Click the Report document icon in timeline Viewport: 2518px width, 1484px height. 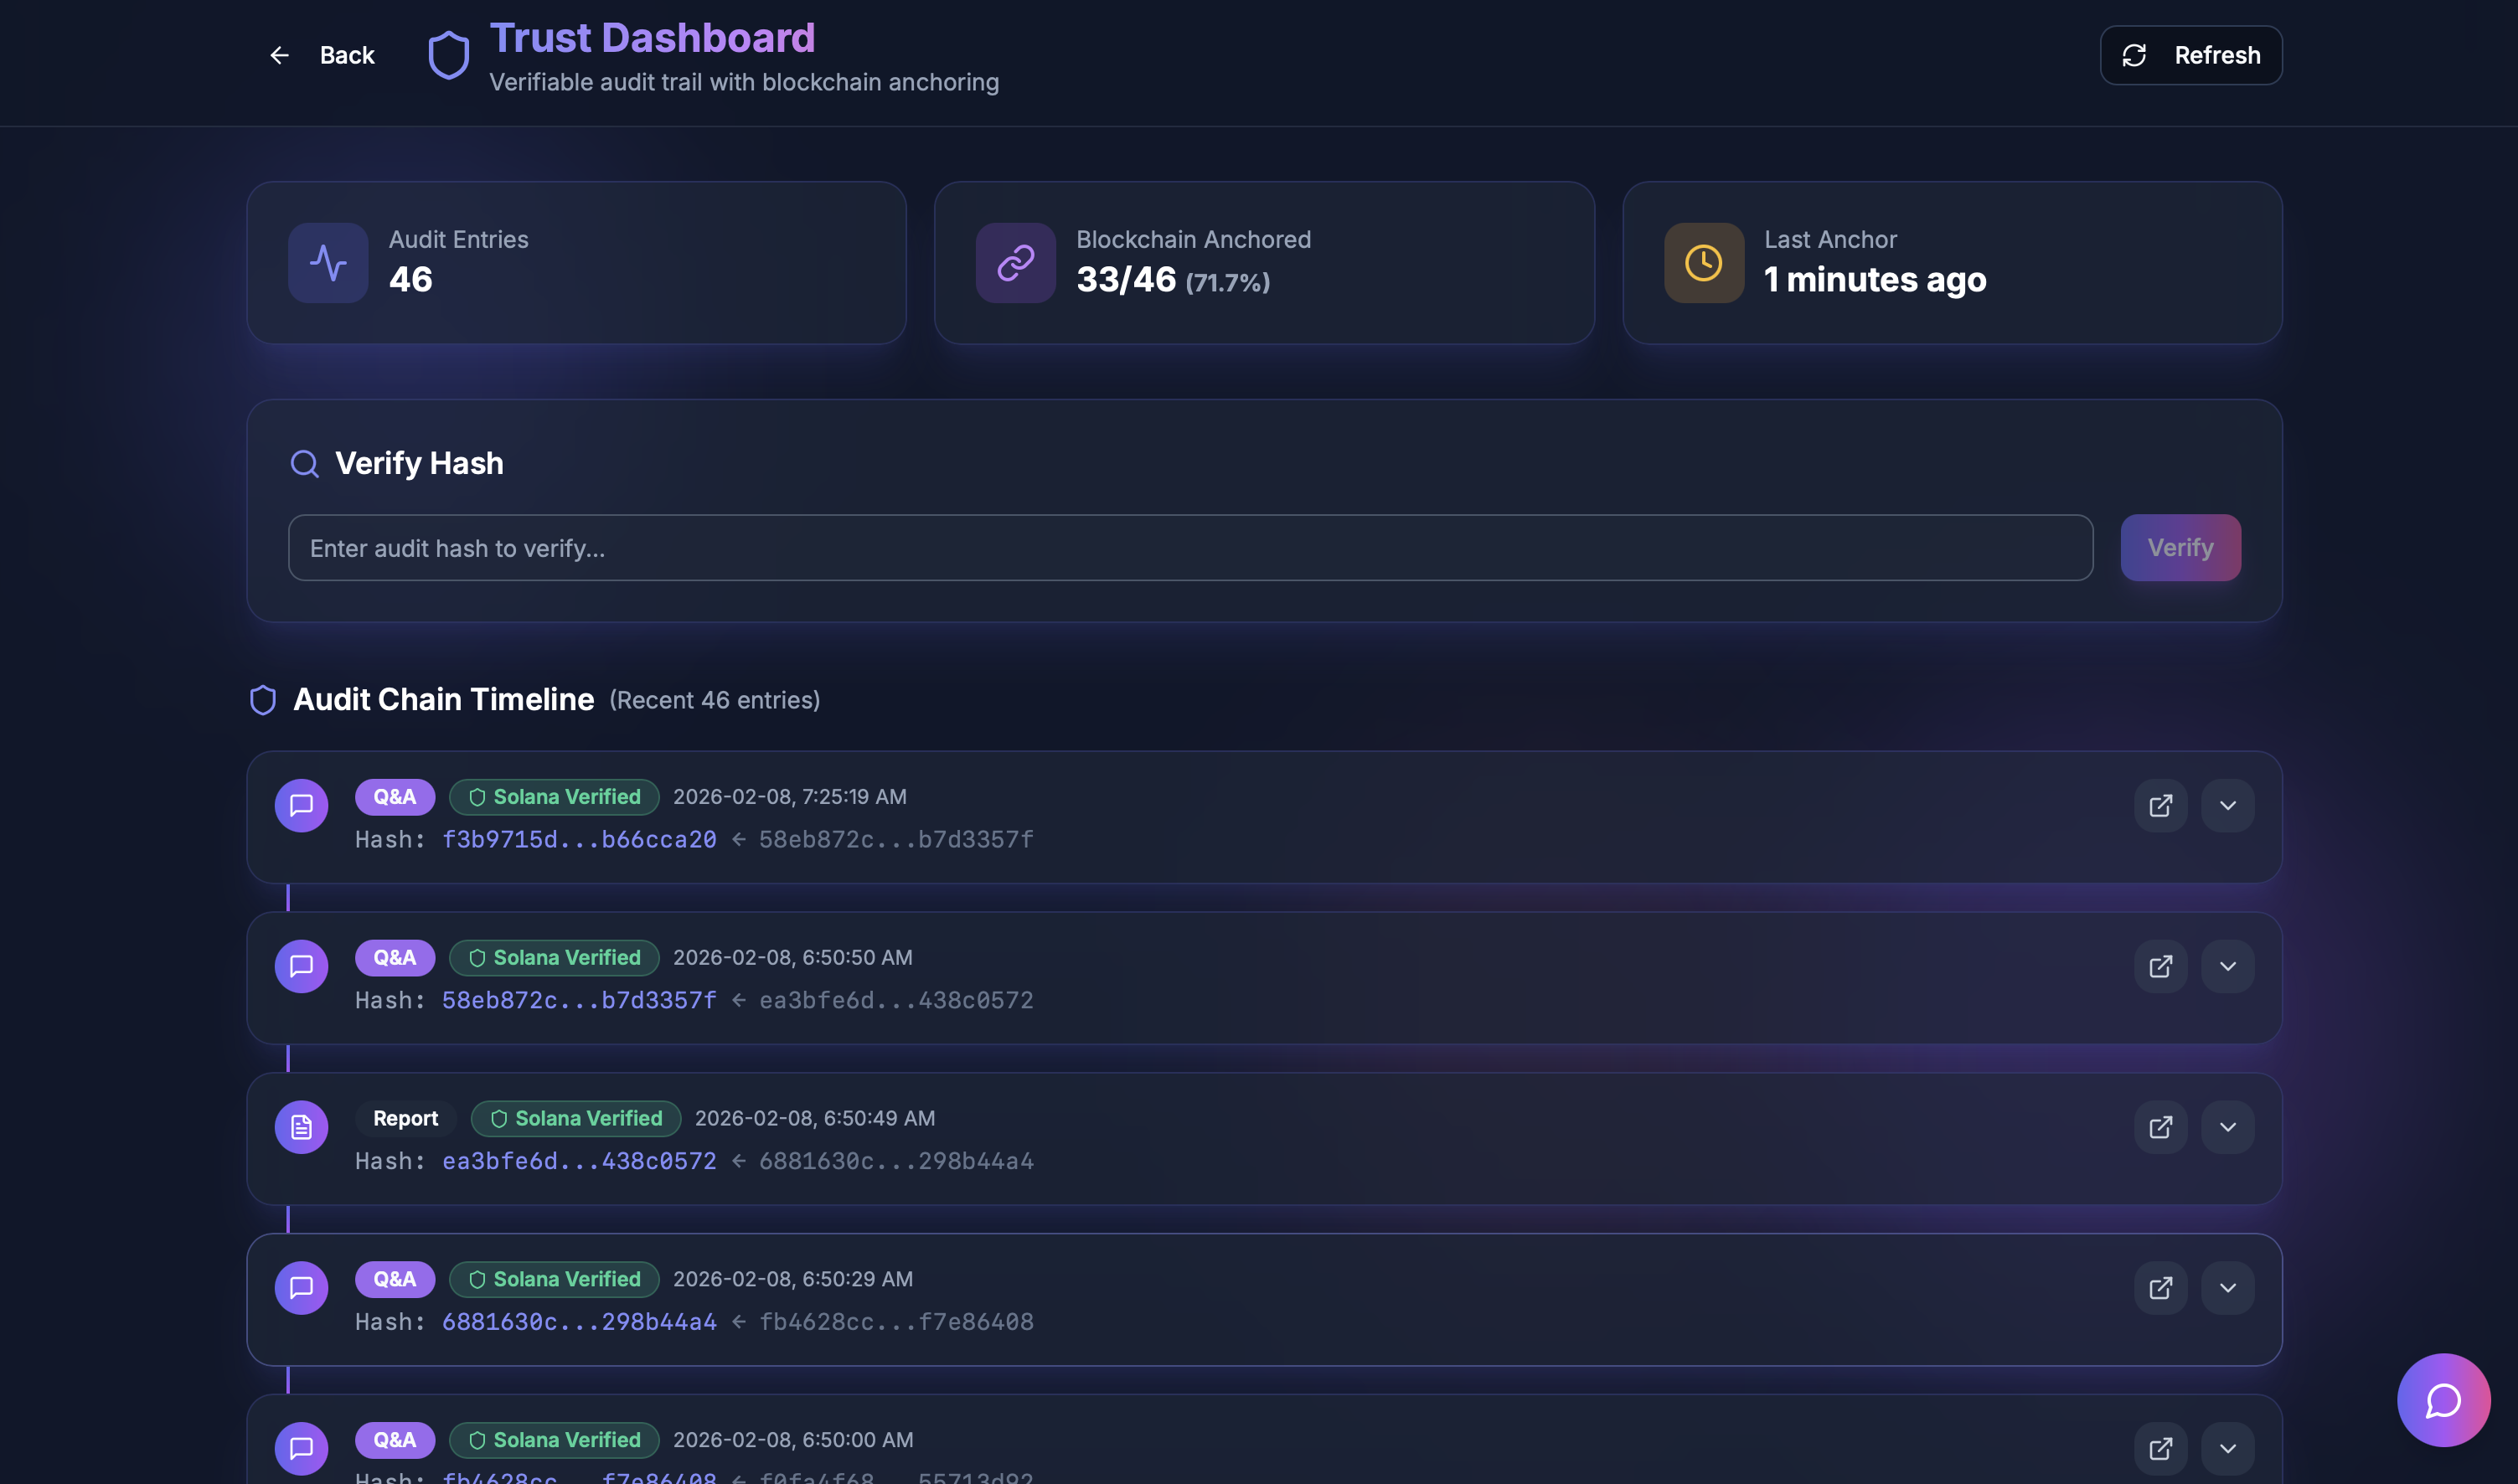tap(301, 1127)
